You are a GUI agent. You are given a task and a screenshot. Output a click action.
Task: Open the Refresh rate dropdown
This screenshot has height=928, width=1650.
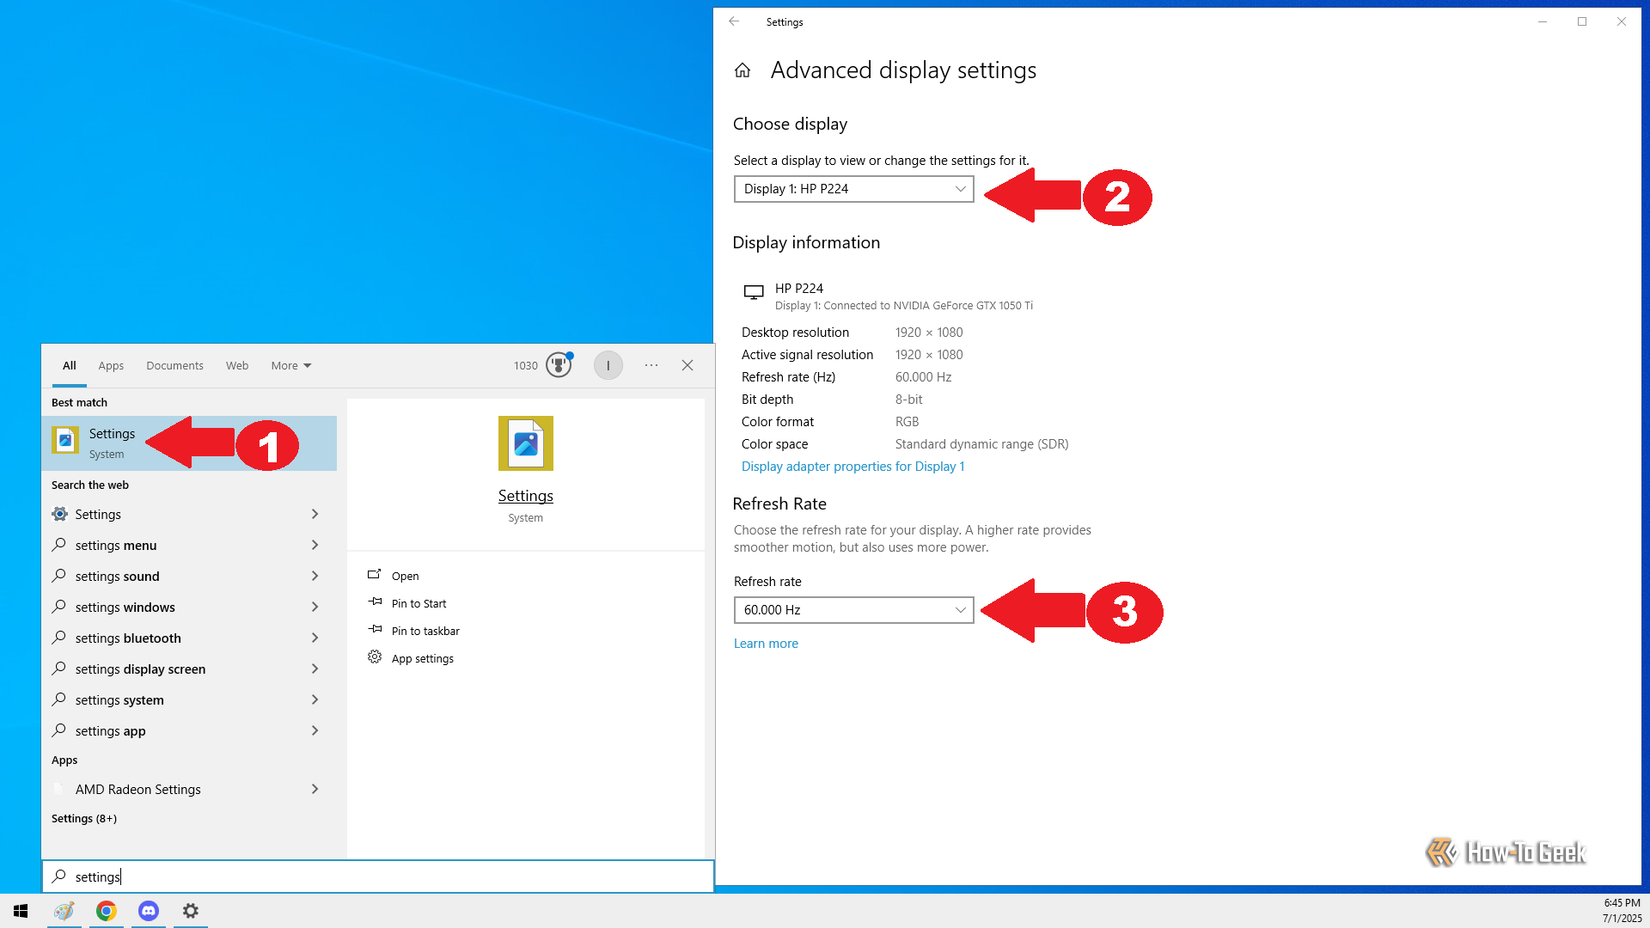[x=853, y=609]
